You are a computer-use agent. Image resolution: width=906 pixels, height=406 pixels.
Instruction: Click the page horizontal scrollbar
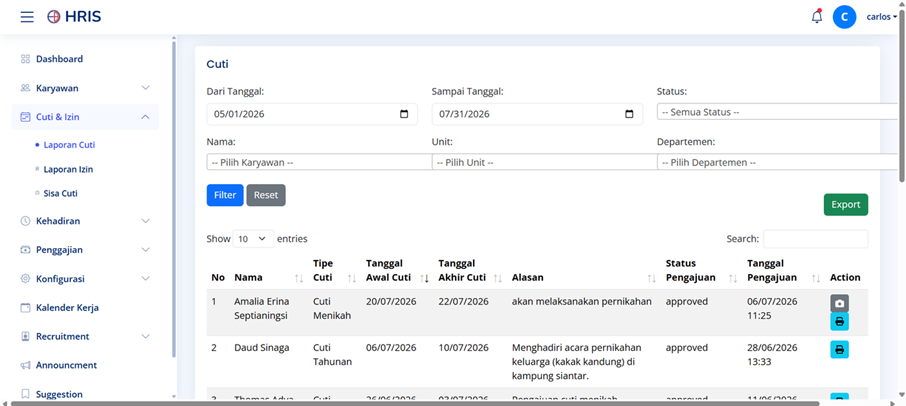(415, 403)
